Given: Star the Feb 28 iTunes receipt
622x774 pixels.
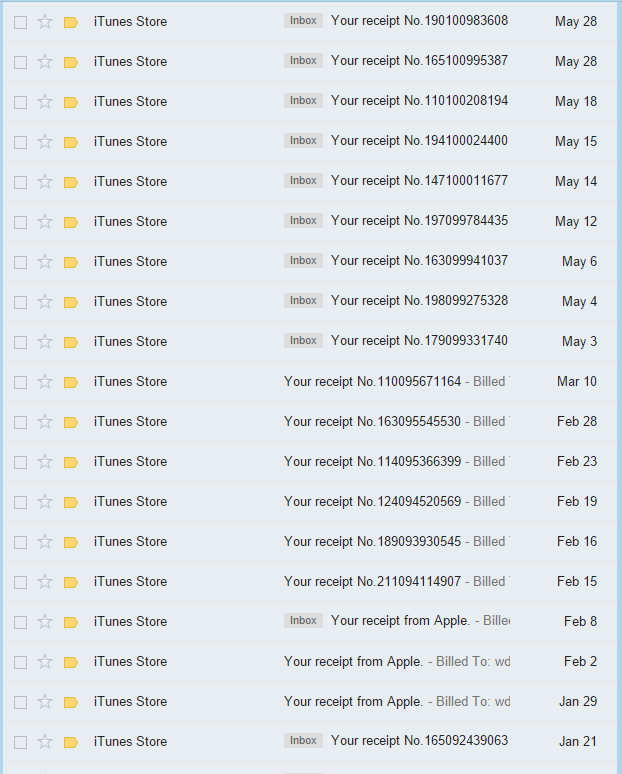Looking at the screenshot, I should 45,422.
